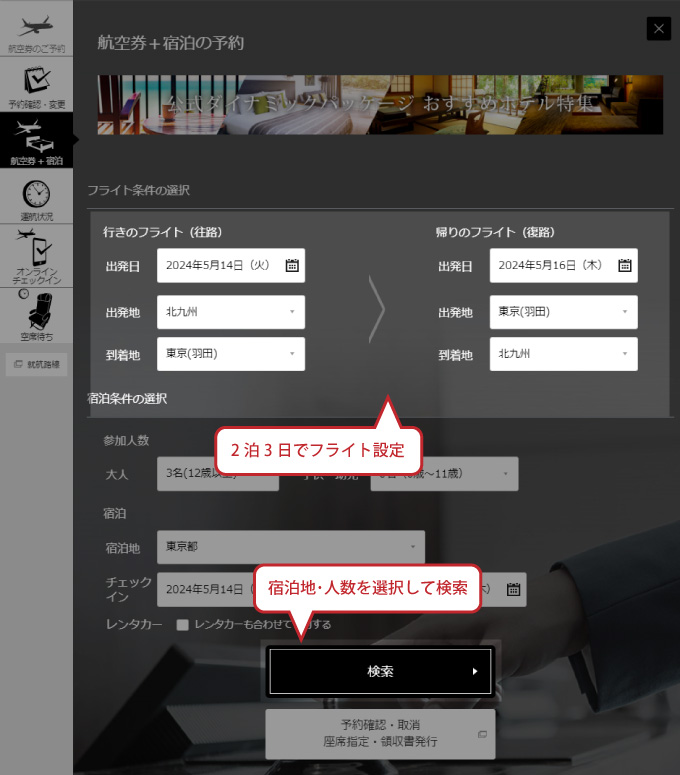Open calendar icon for outbound departure date
This screenshot has height=775, width=680.
[292, 266]
